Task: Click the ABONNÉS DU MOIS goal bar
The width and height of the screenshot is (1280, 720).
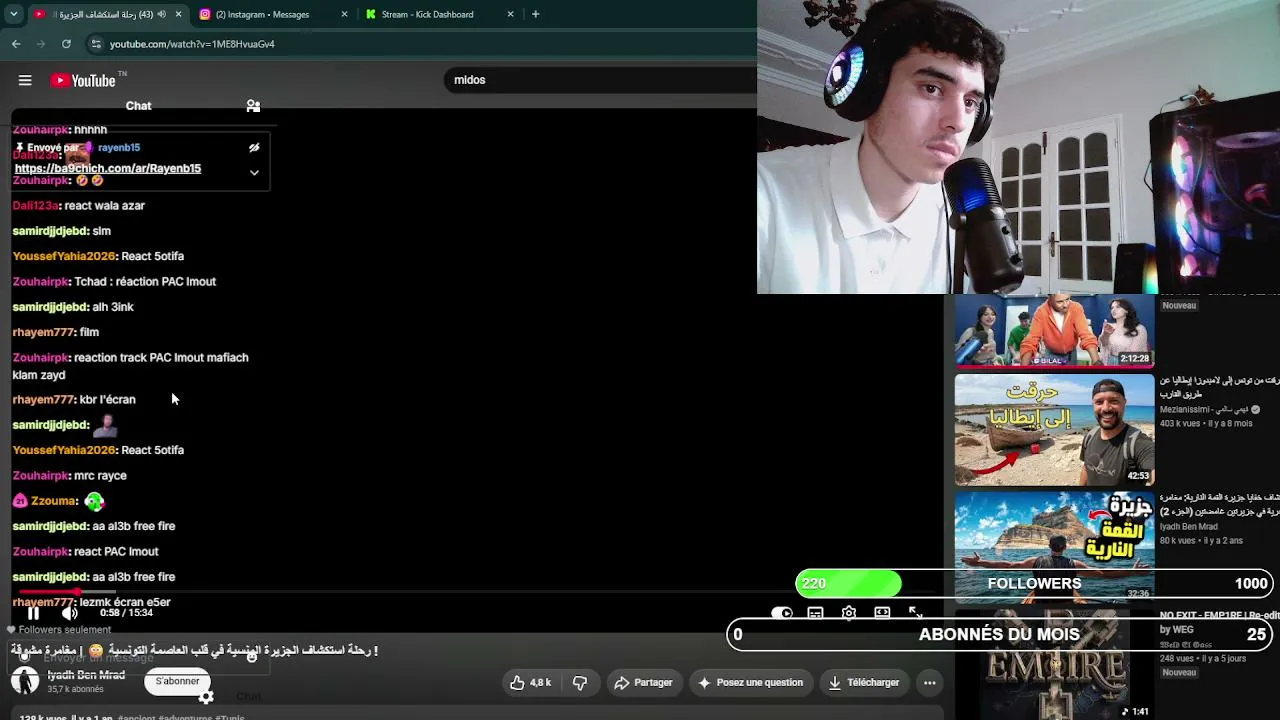Action: pos(999,634)
